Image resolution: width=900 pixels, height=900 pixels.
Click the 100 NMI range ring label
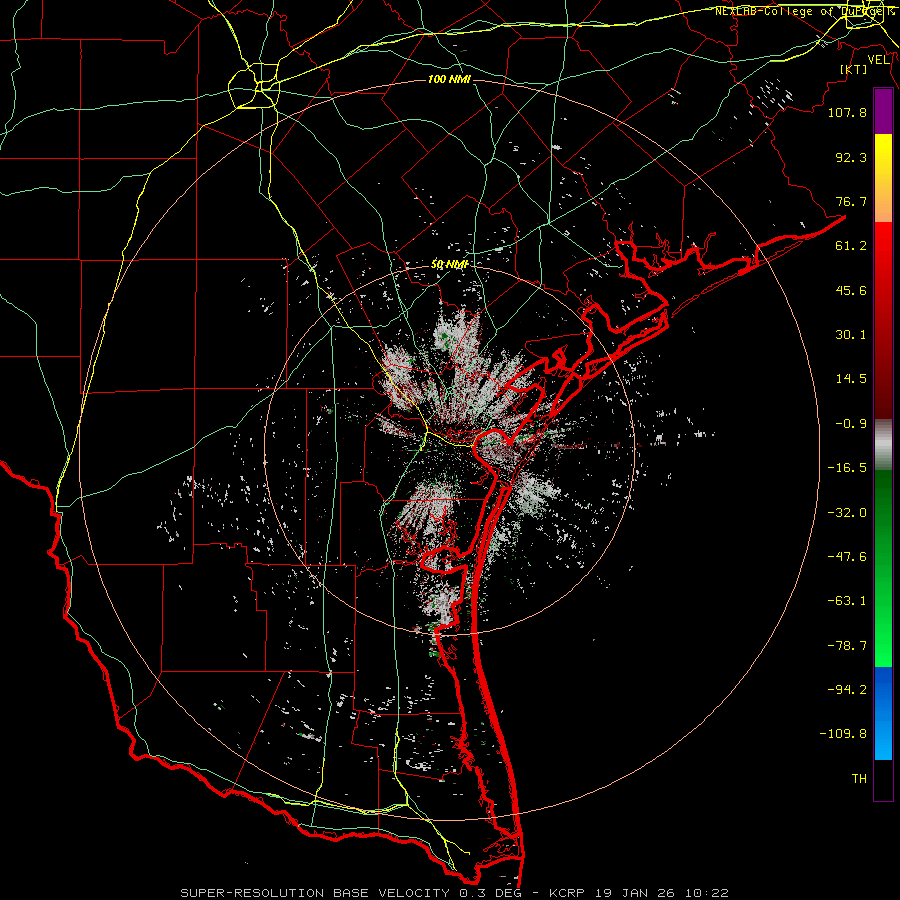[449, 79]
